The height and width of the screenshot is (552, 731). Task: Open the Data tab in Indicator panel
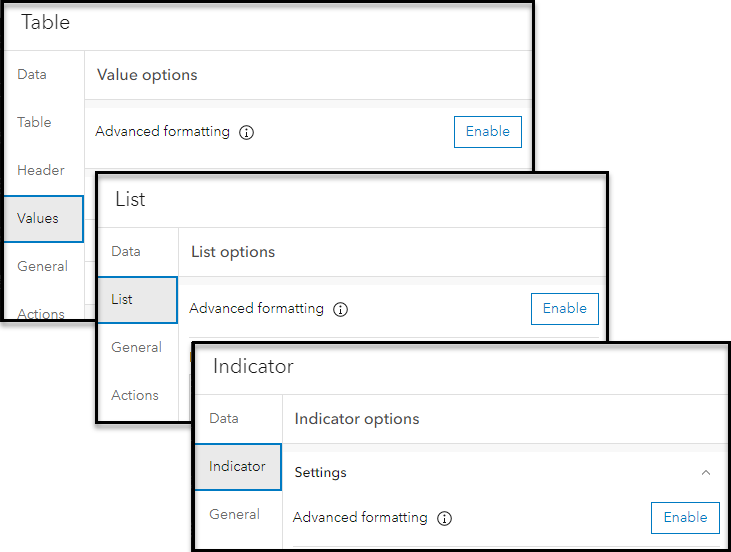pos(224,419)
